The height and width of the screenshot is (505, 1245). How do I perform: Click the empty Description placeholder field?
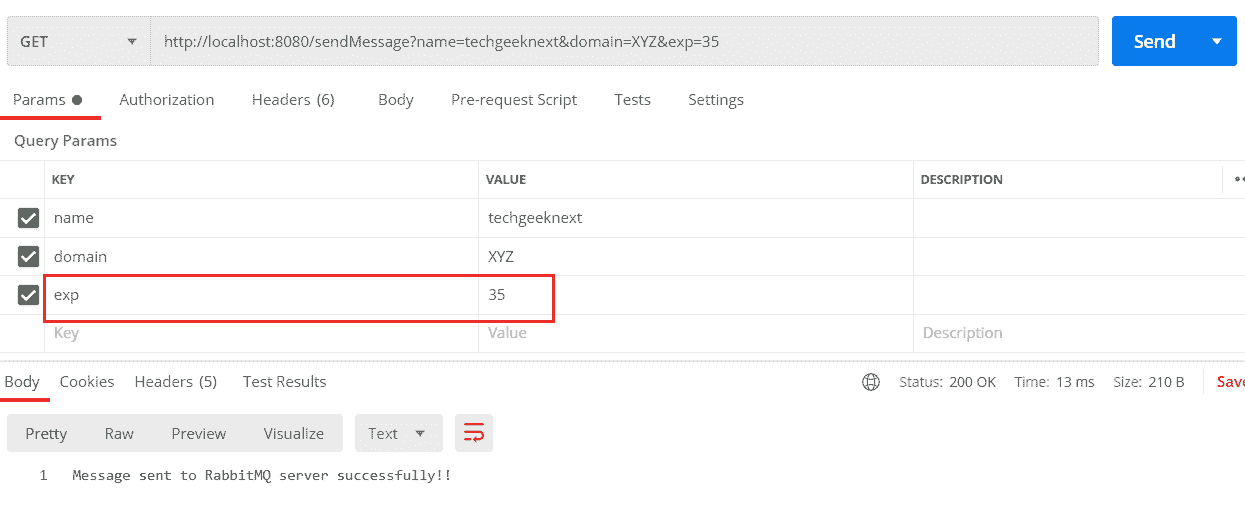tap(1079, 333)
